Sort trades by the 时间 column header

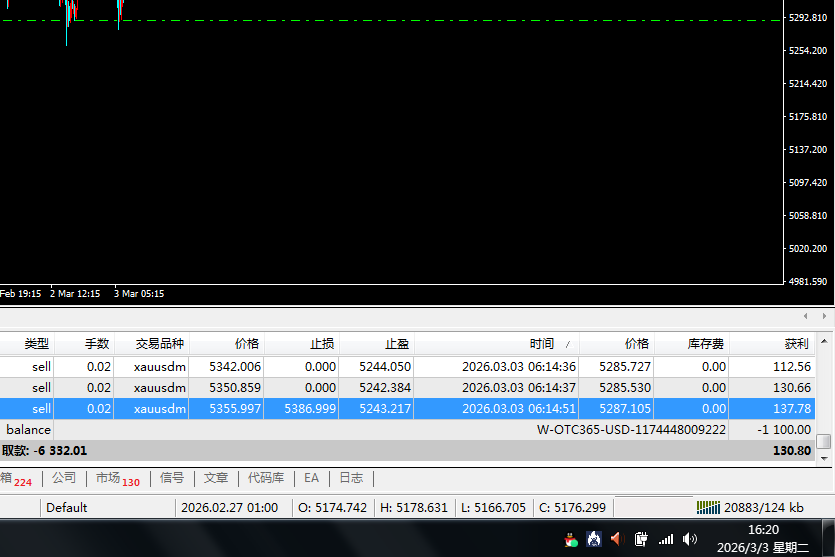click(x=542, y=343)
